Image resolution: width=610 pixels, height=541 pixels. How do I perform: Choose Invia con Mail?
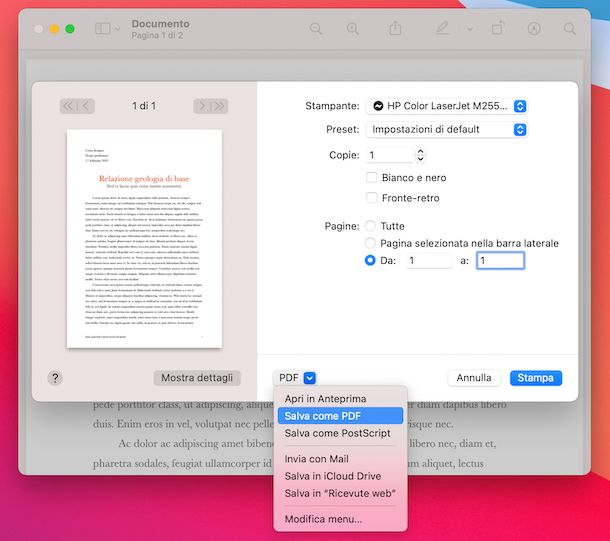[340, 459]
